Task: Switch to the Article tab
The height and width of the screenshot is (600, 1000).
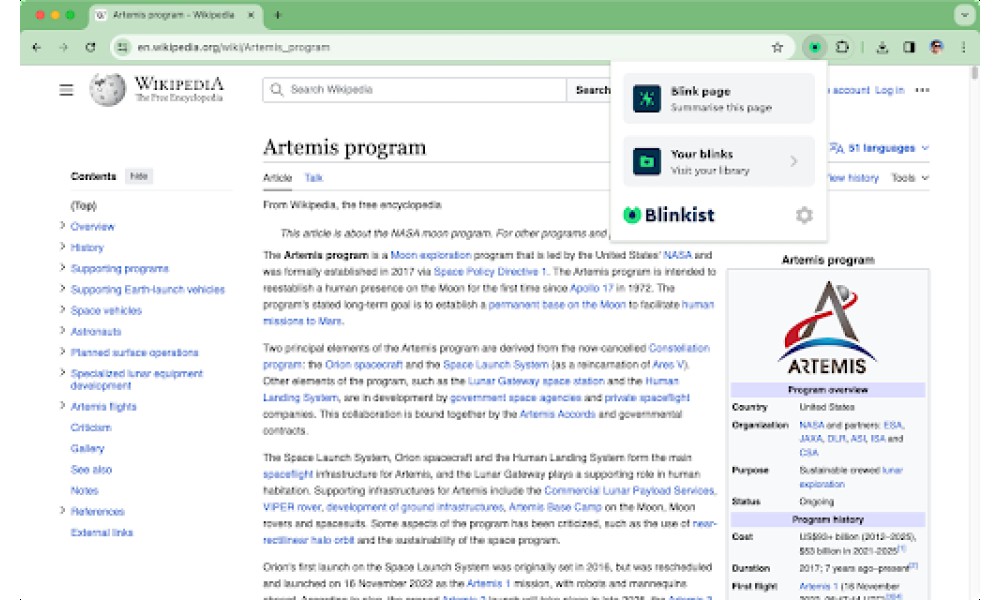Action: (x=277, y=178)
